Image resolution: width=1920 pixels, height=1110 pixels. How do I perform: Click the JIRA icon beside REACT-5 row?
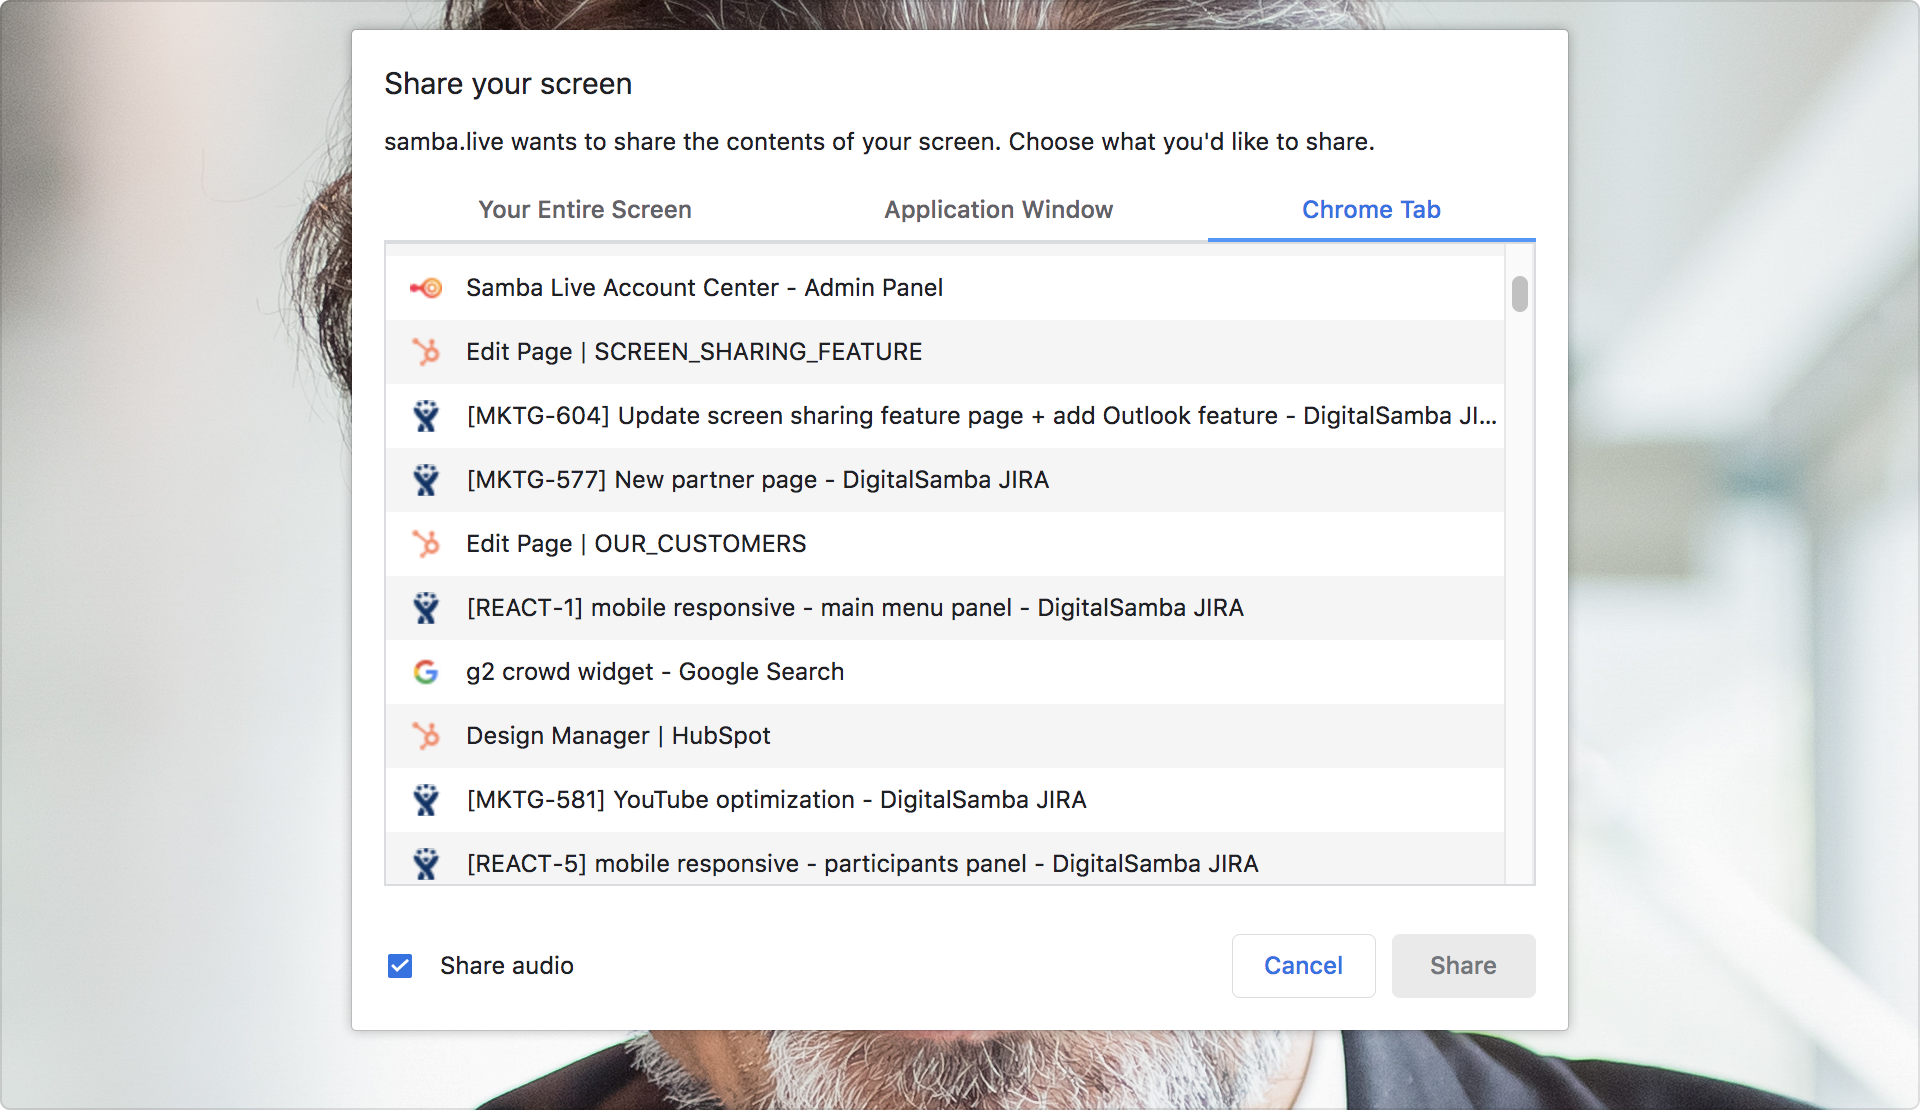[x=426, y=864]
